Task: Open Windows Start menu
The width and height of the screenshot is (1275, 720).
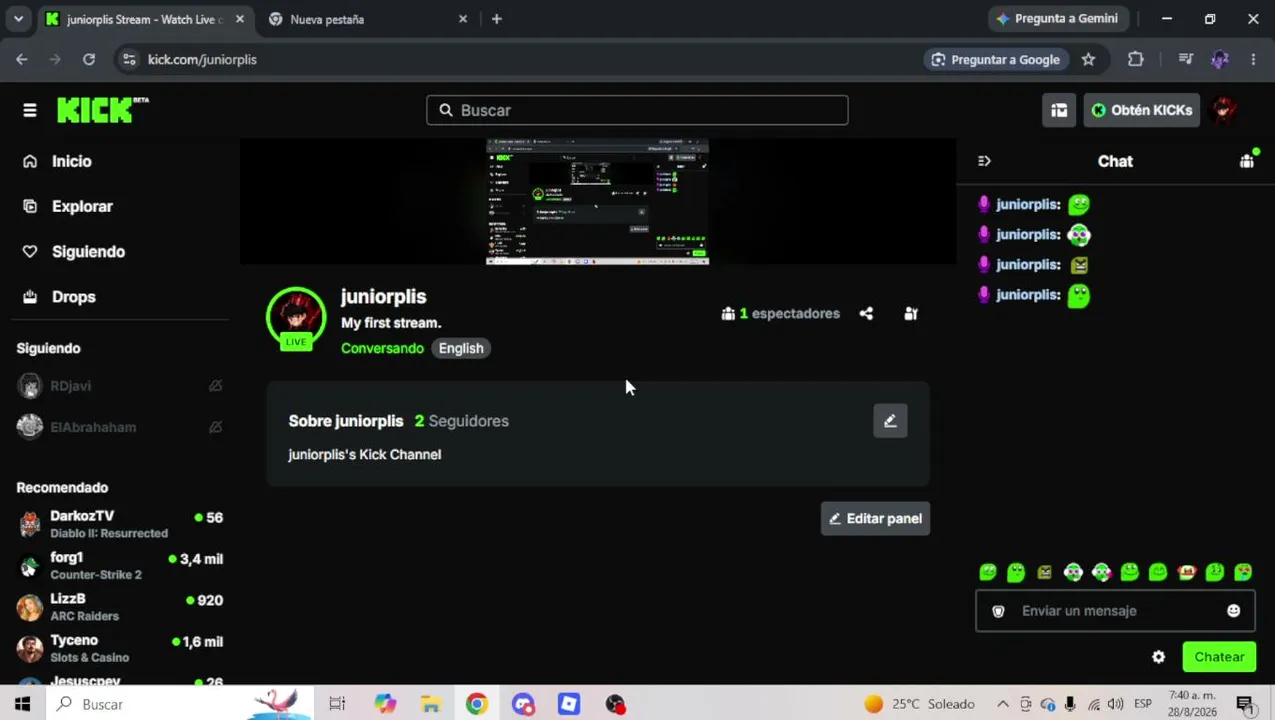Action: pos(22,704)
